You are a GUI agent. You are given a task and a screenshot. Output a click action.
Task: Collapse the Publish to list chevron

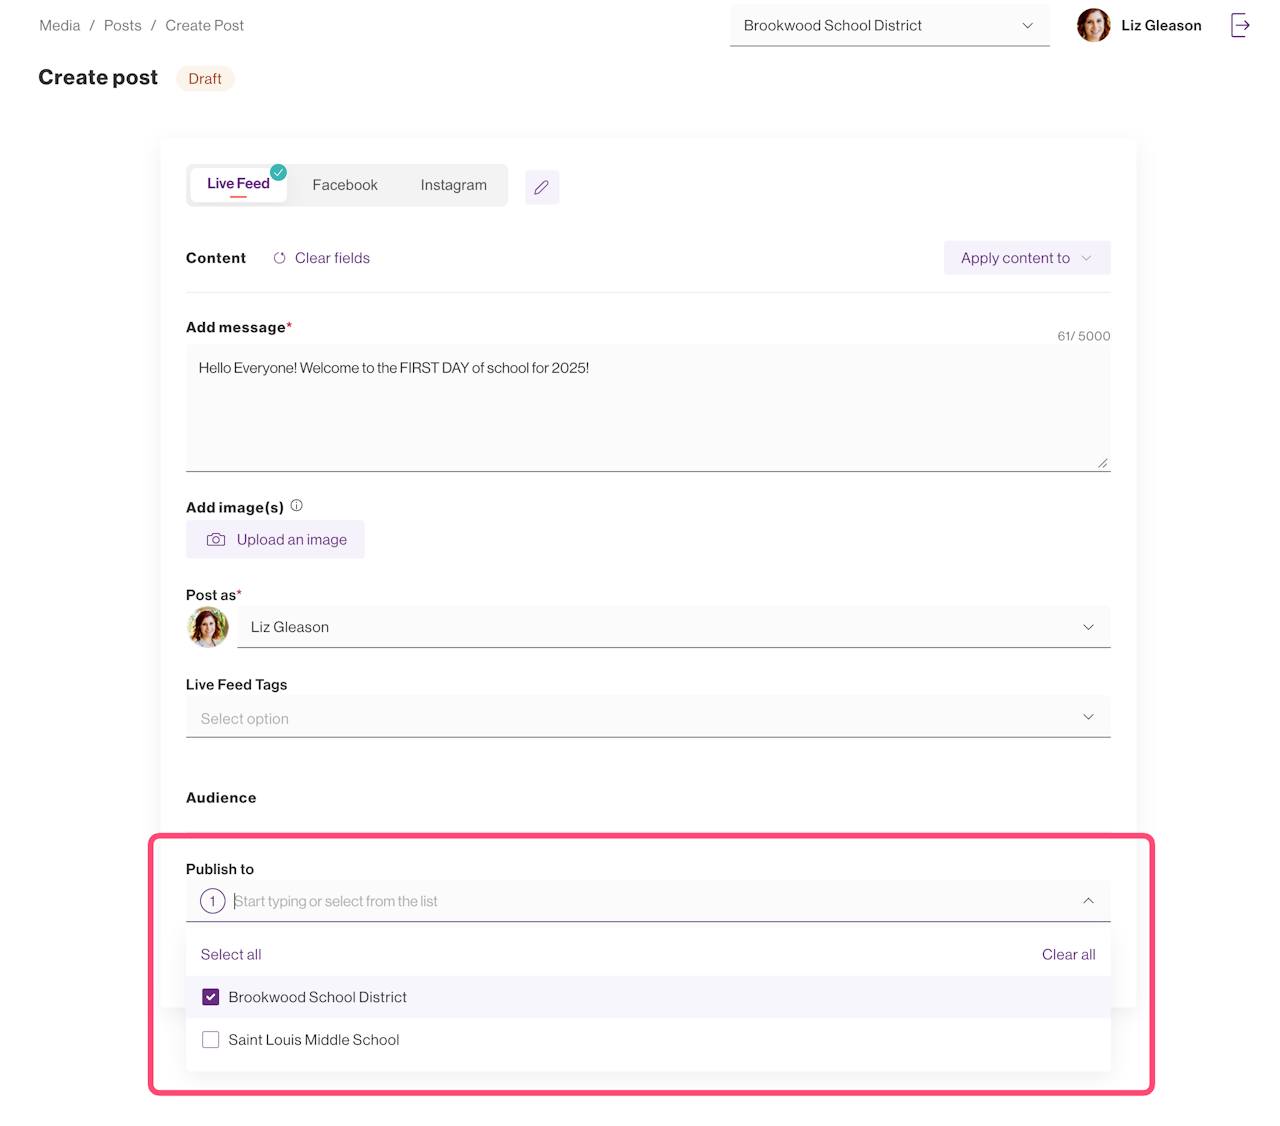(1088, 901)
